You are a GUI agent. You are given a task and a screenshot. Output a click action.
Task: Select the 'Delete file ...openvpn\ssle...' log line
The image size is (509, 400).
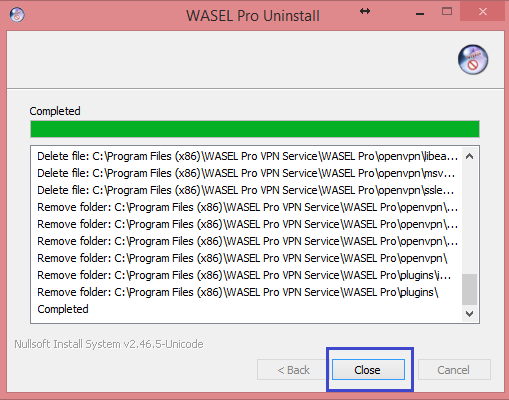[x=245, y=190]
